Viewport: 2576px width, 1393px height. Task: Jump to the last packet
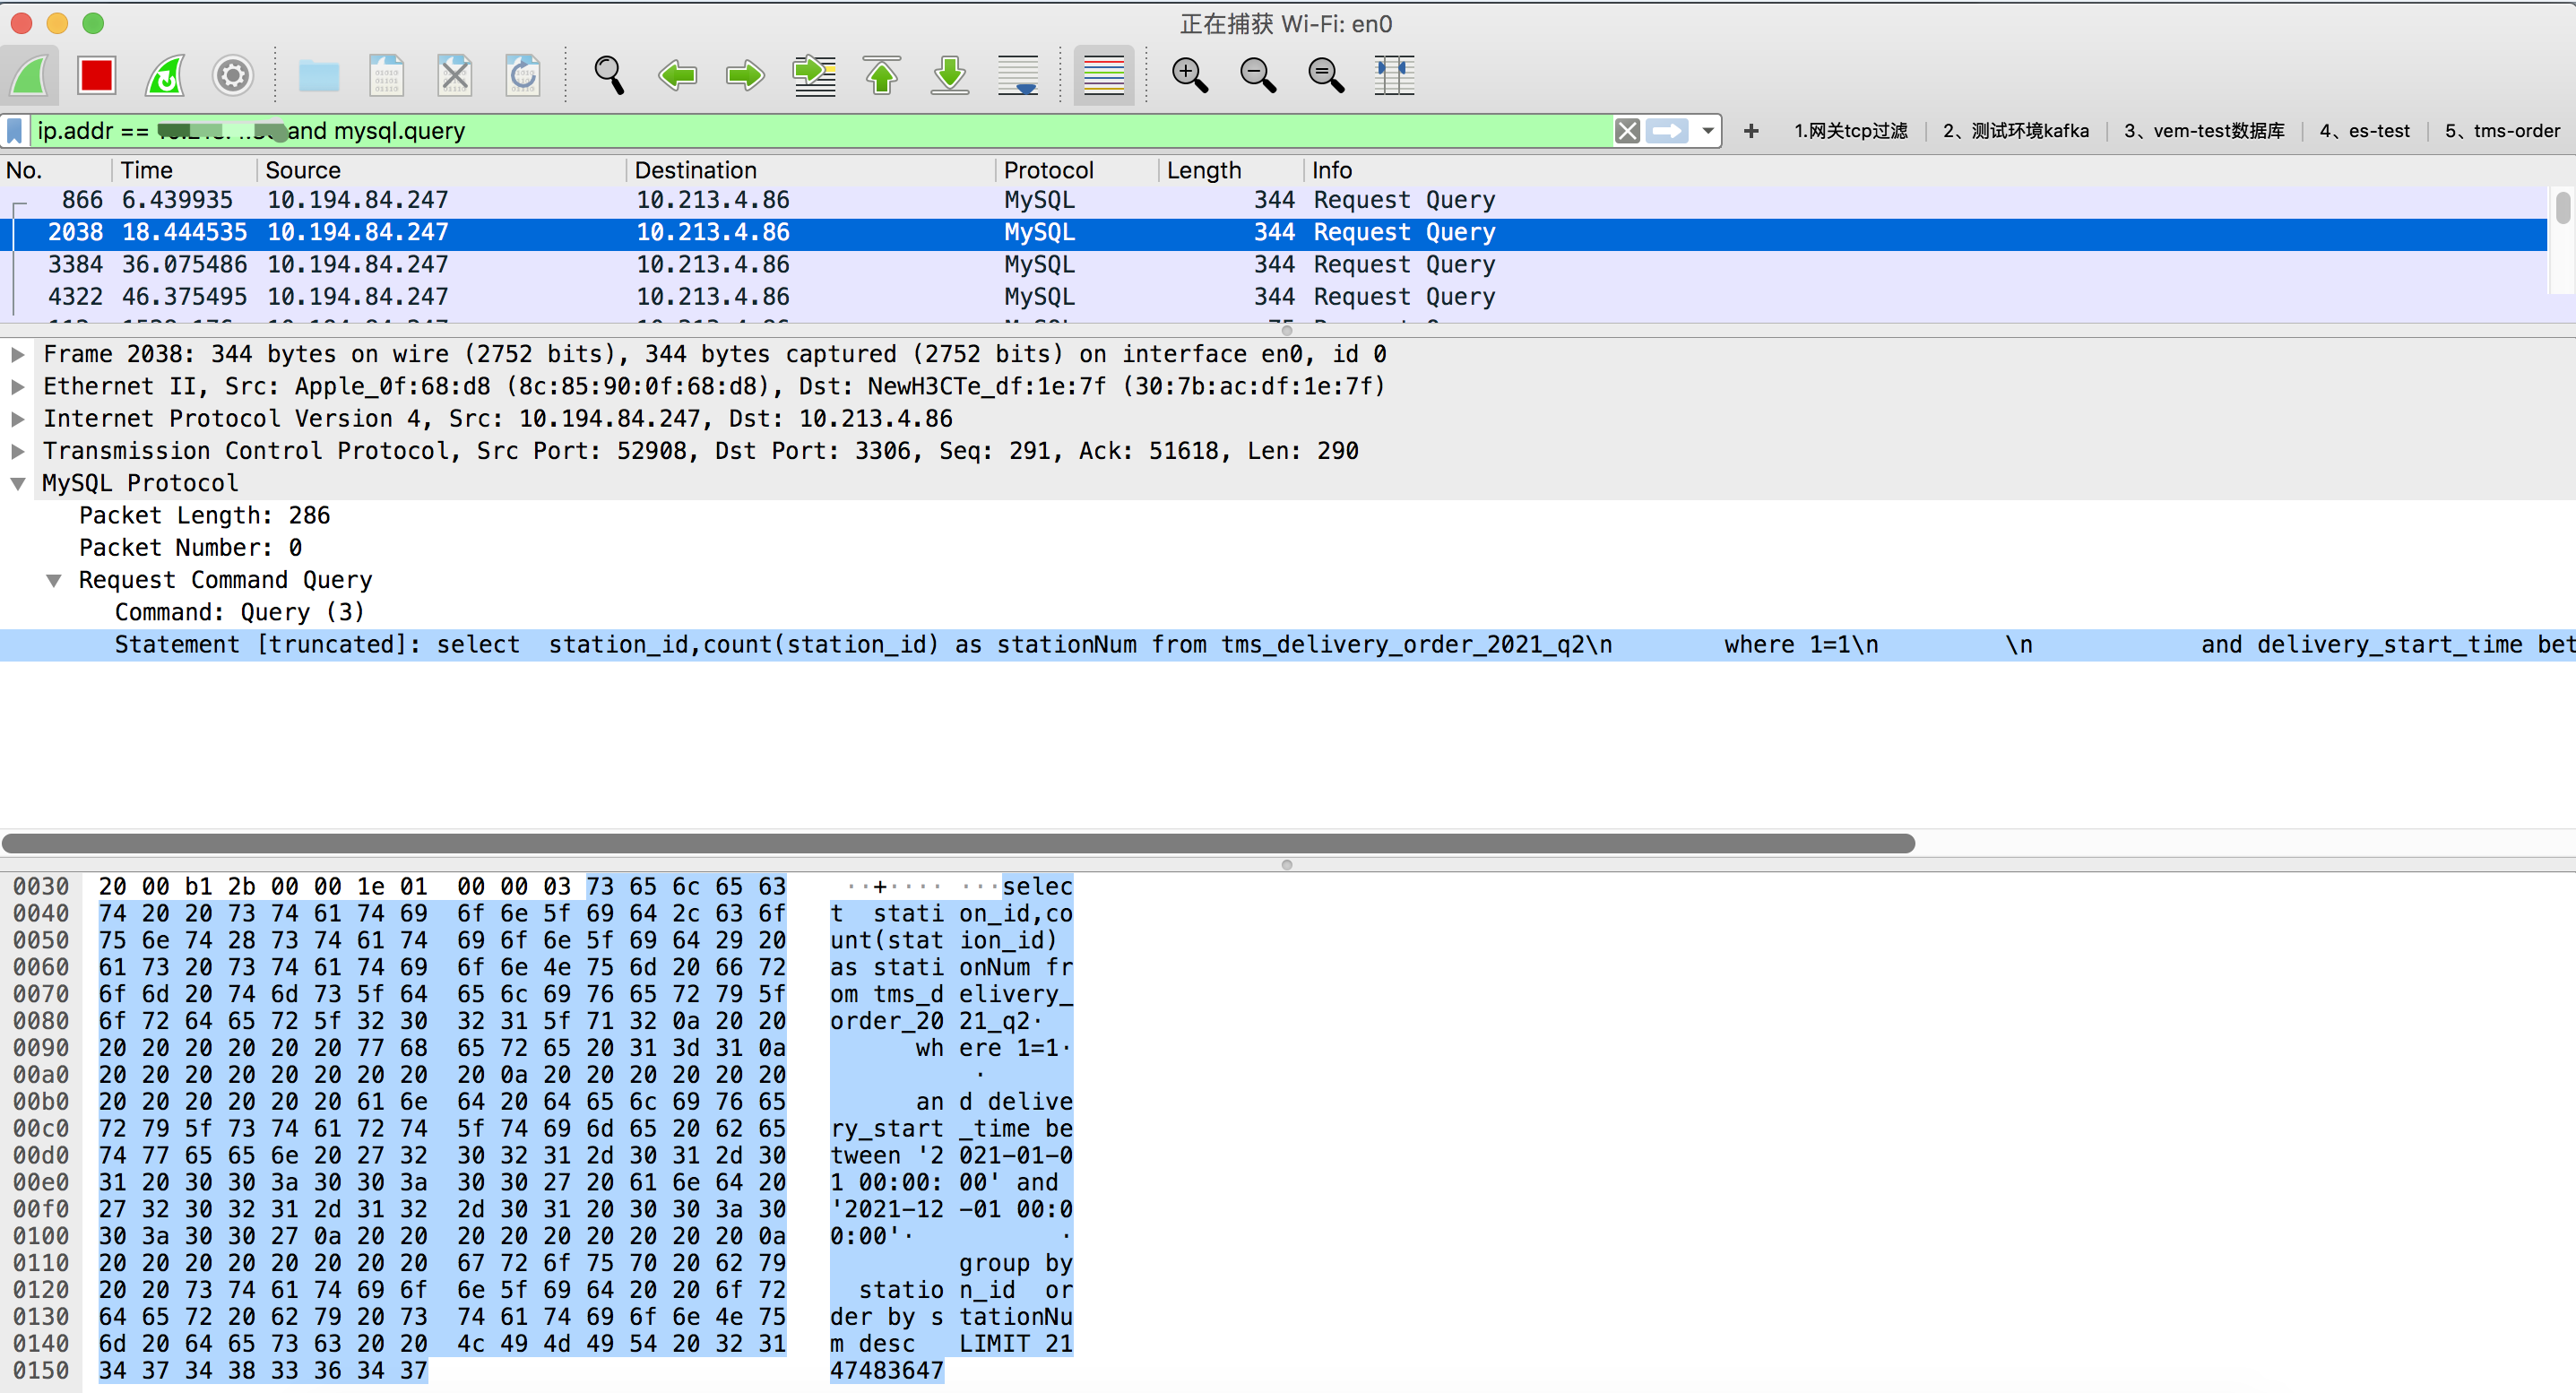(950, 76)
